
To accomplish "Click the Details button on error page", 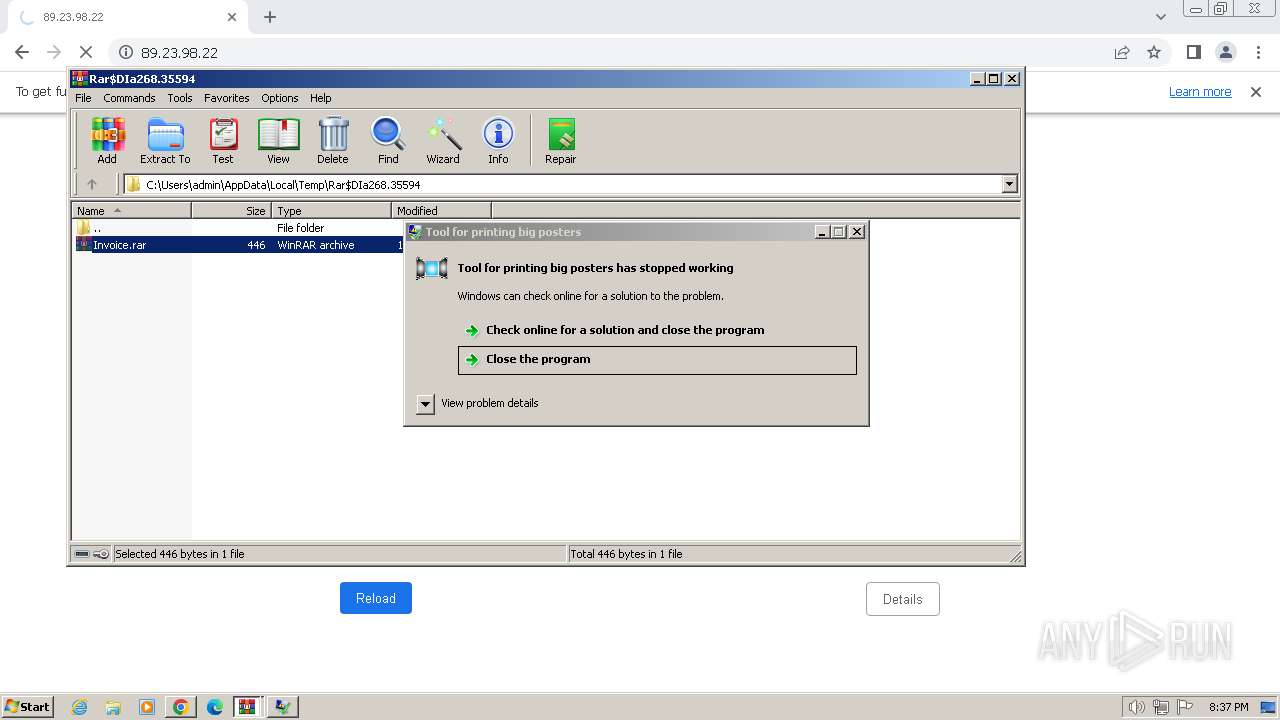I will click(903, 599).
